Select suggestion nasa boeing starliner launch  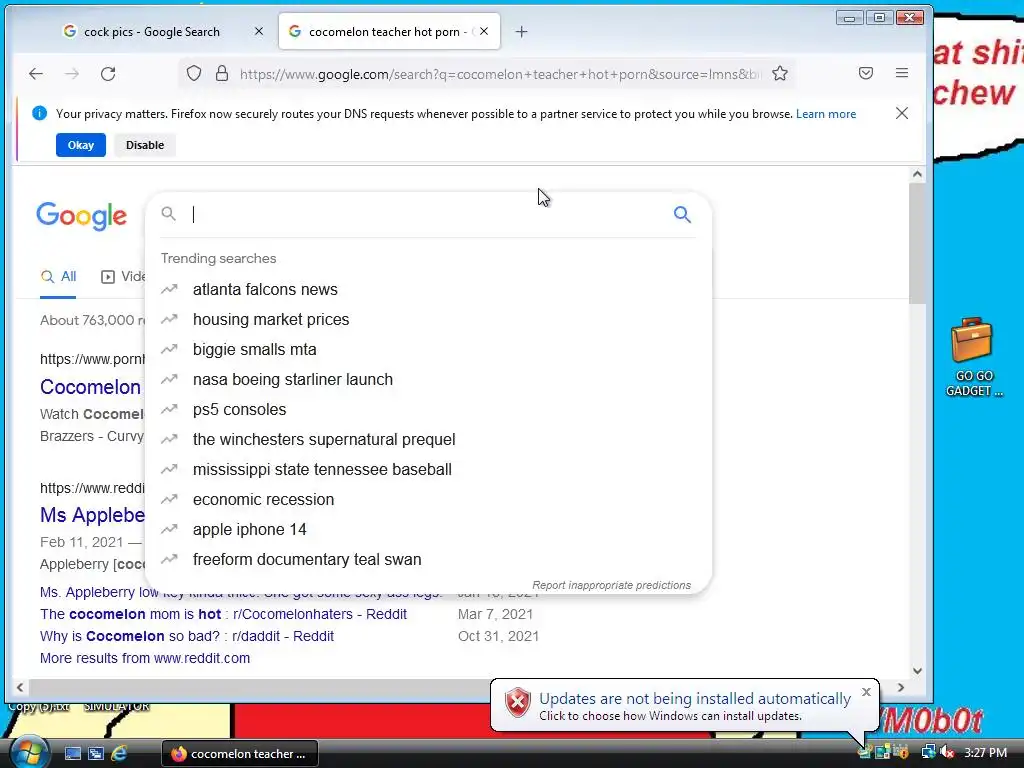click(428, 379)
